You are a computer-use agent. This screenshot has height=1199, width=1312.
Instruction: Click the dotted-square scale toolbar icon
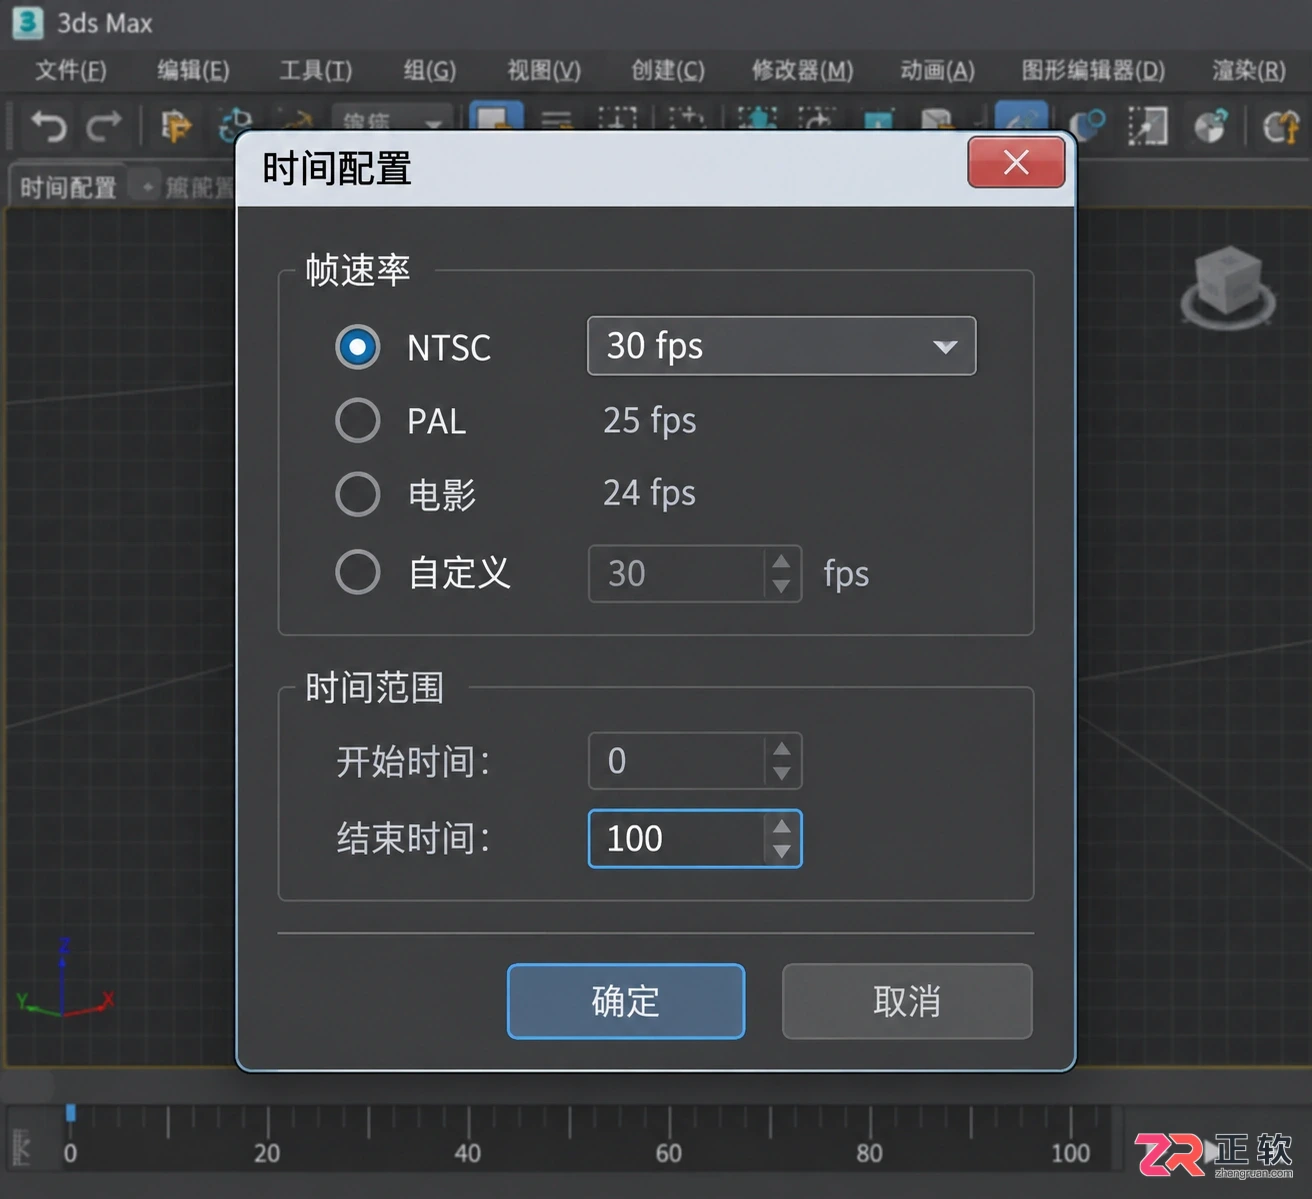pyautogui.click(x=1147, y=127)
